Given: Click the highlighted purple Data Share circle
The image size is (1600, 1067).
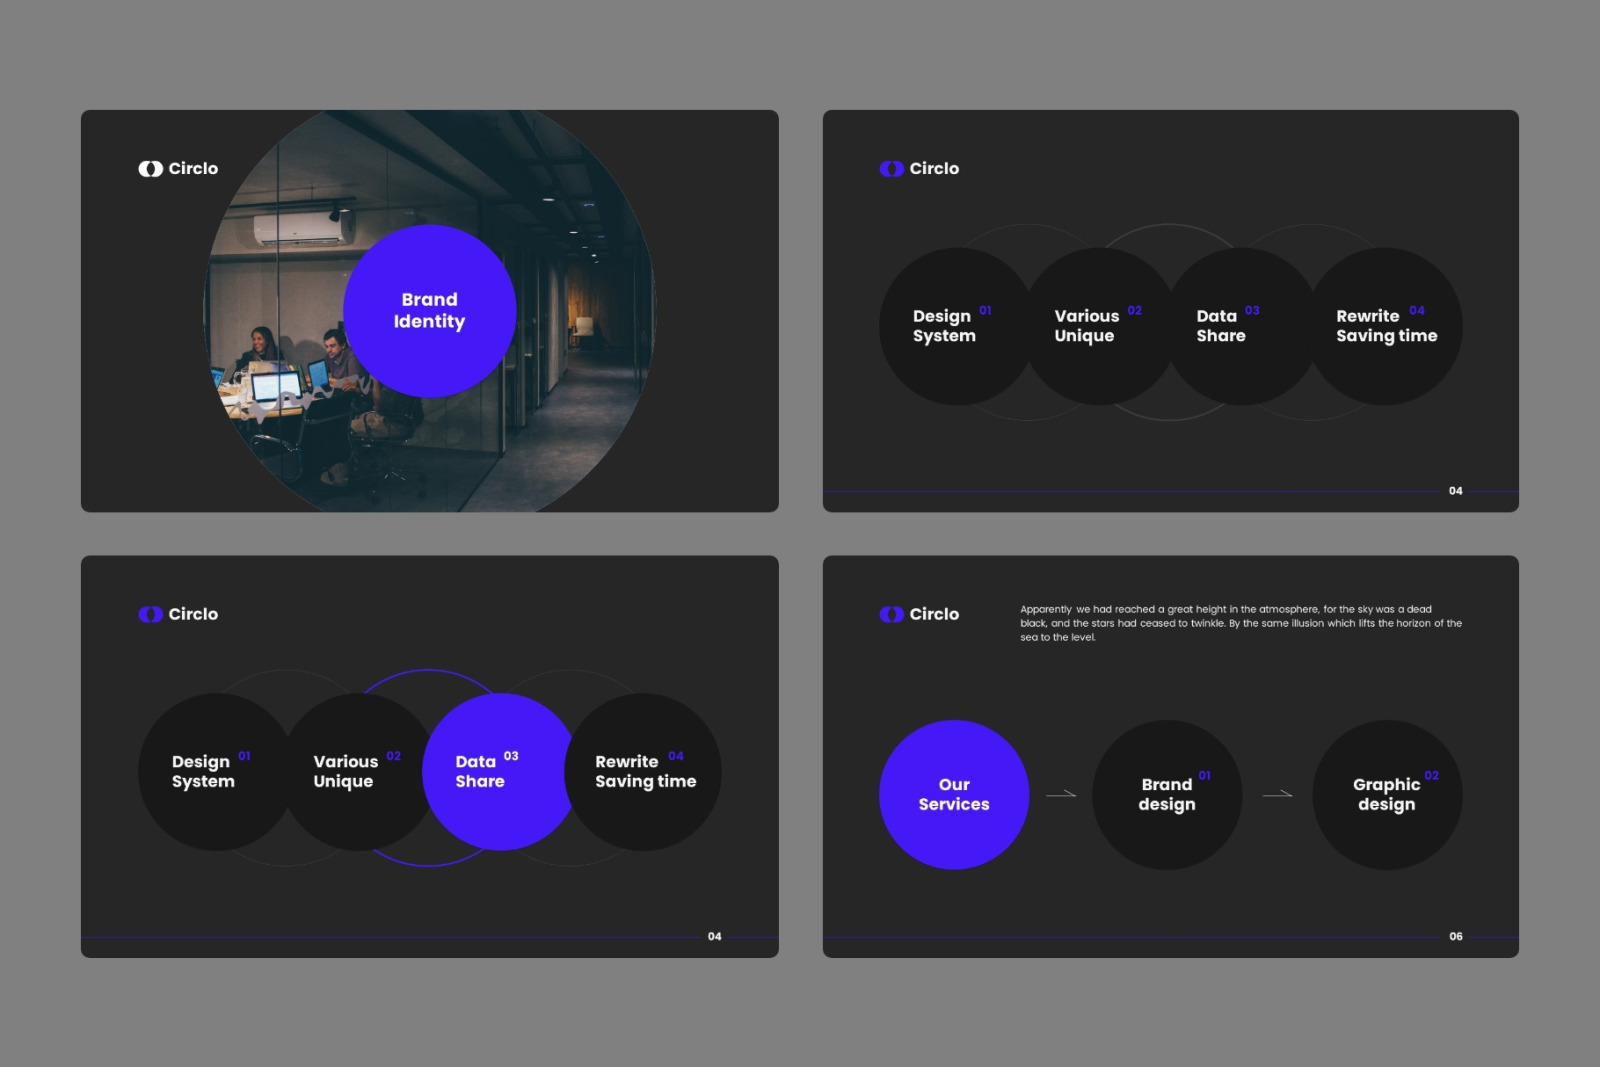Looking at the screenshot, I should pos(500,772).
